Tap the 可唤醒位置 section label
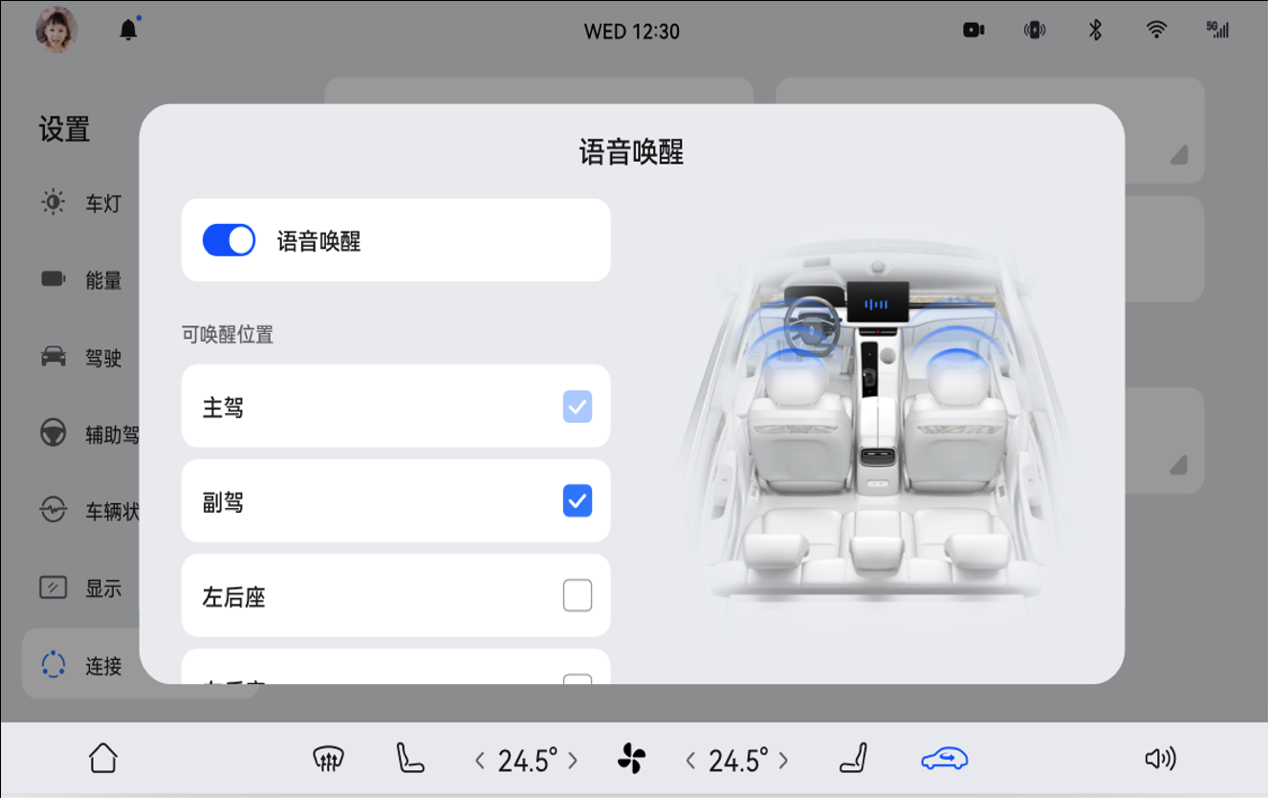This screenshot has height=798, width=1268. (x=227, y=335)
